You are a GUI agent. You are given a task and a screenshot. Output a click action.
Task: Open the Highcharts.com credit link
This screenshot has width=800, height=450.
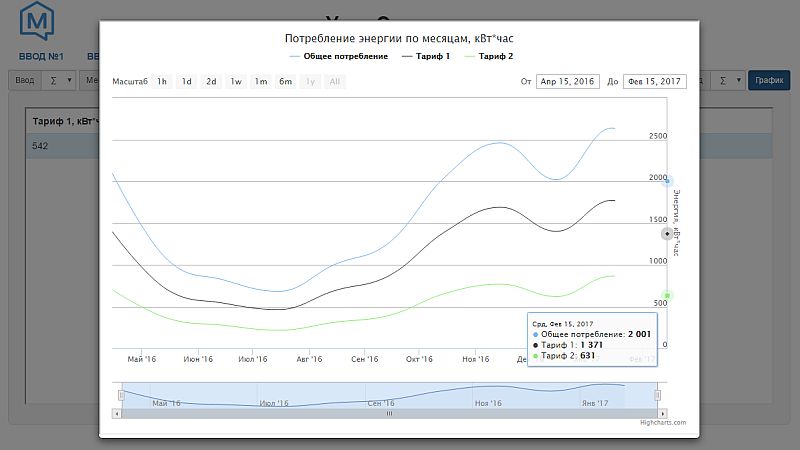[663, 423]
